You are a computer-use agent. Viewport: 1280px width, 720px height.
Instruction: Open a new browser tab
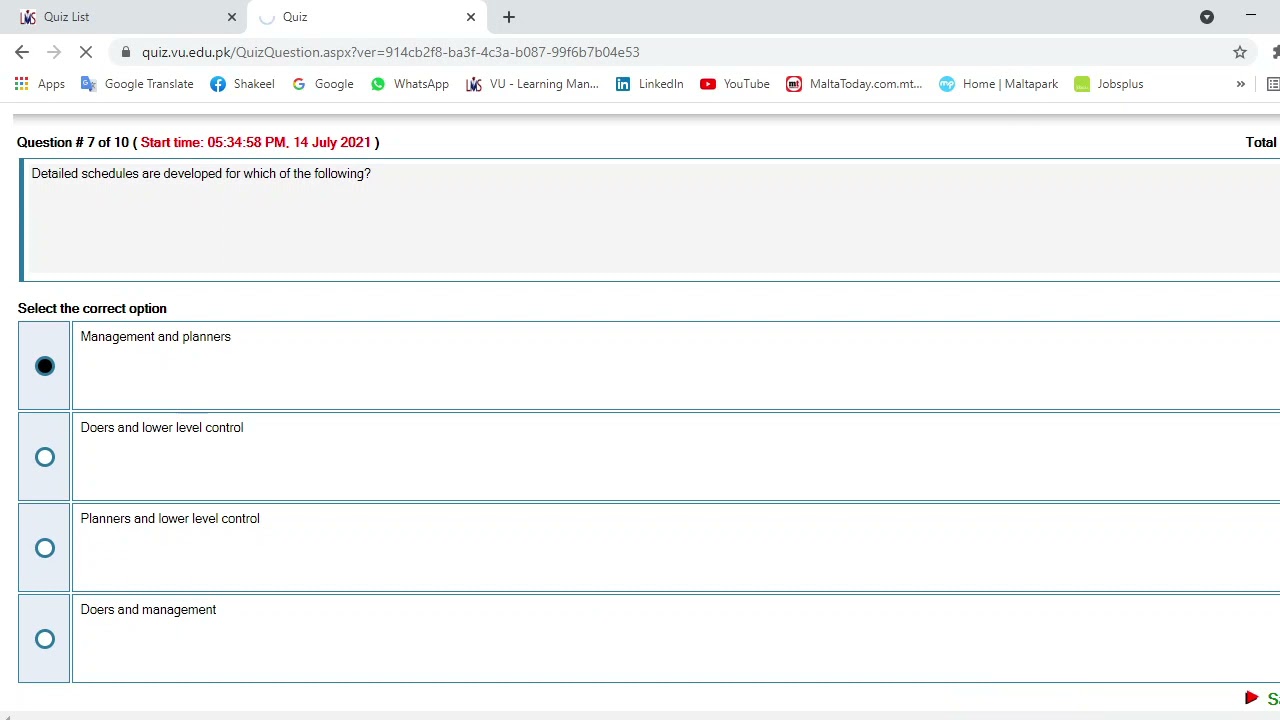tap(509, 17)
